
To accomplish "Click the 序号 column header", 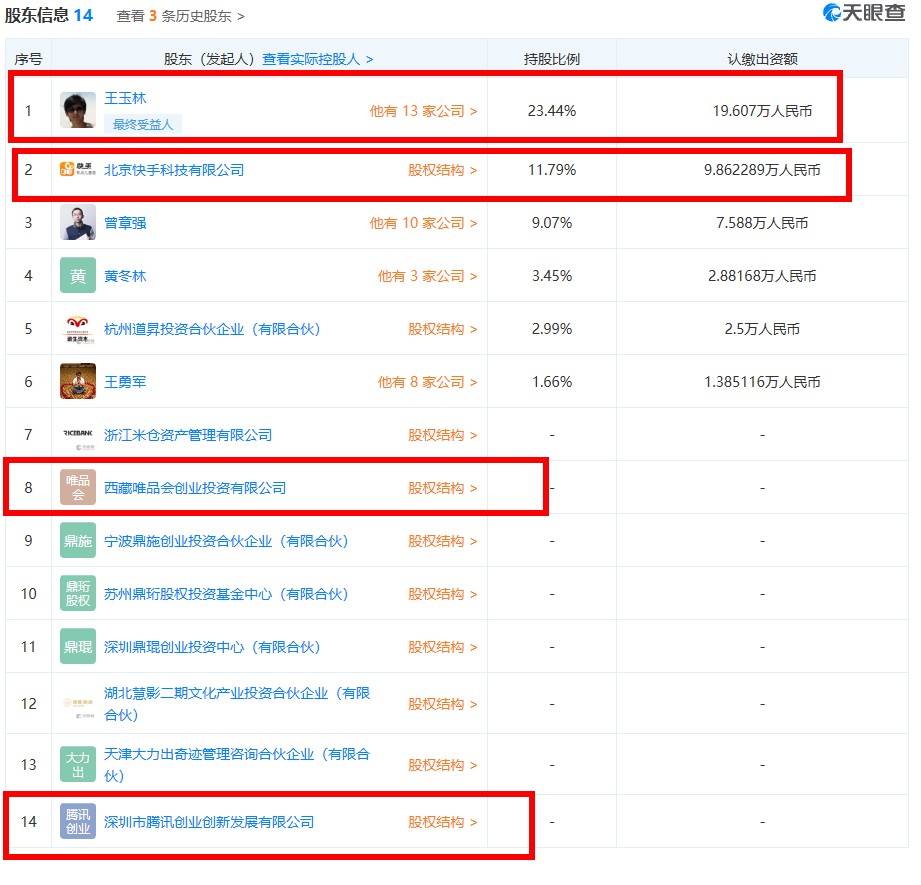I will (x=28, y=59).
